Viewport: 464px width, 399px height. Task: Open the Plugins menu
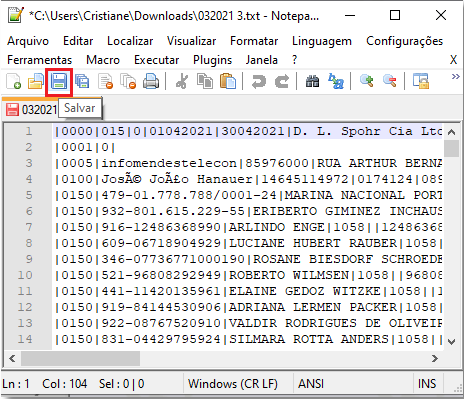coord(212,60)
